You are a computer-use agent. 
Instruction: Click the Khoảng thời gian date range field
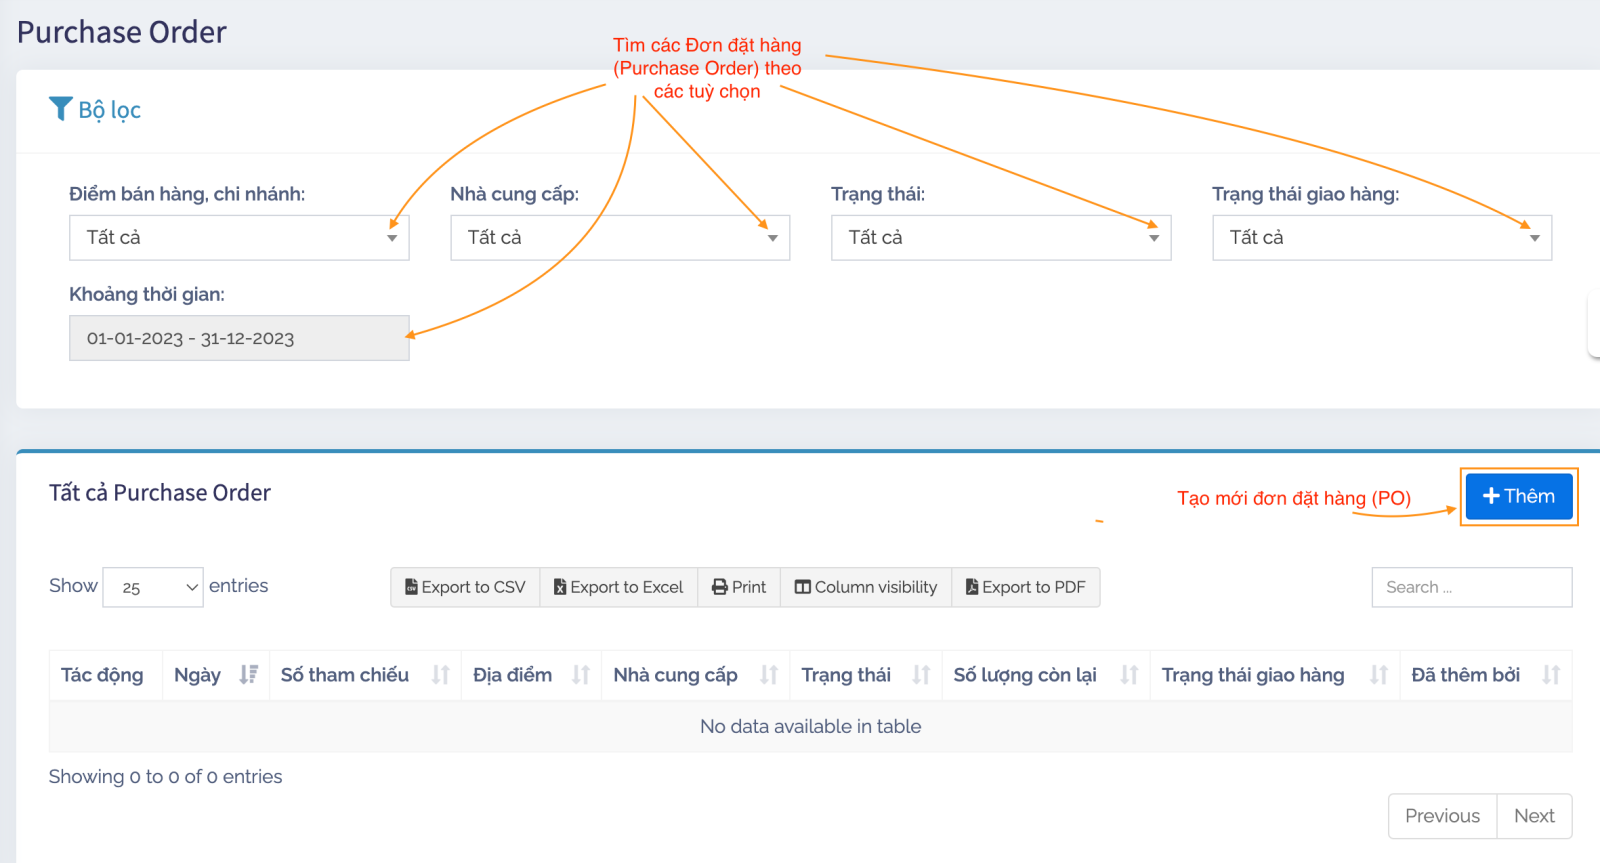239,338
